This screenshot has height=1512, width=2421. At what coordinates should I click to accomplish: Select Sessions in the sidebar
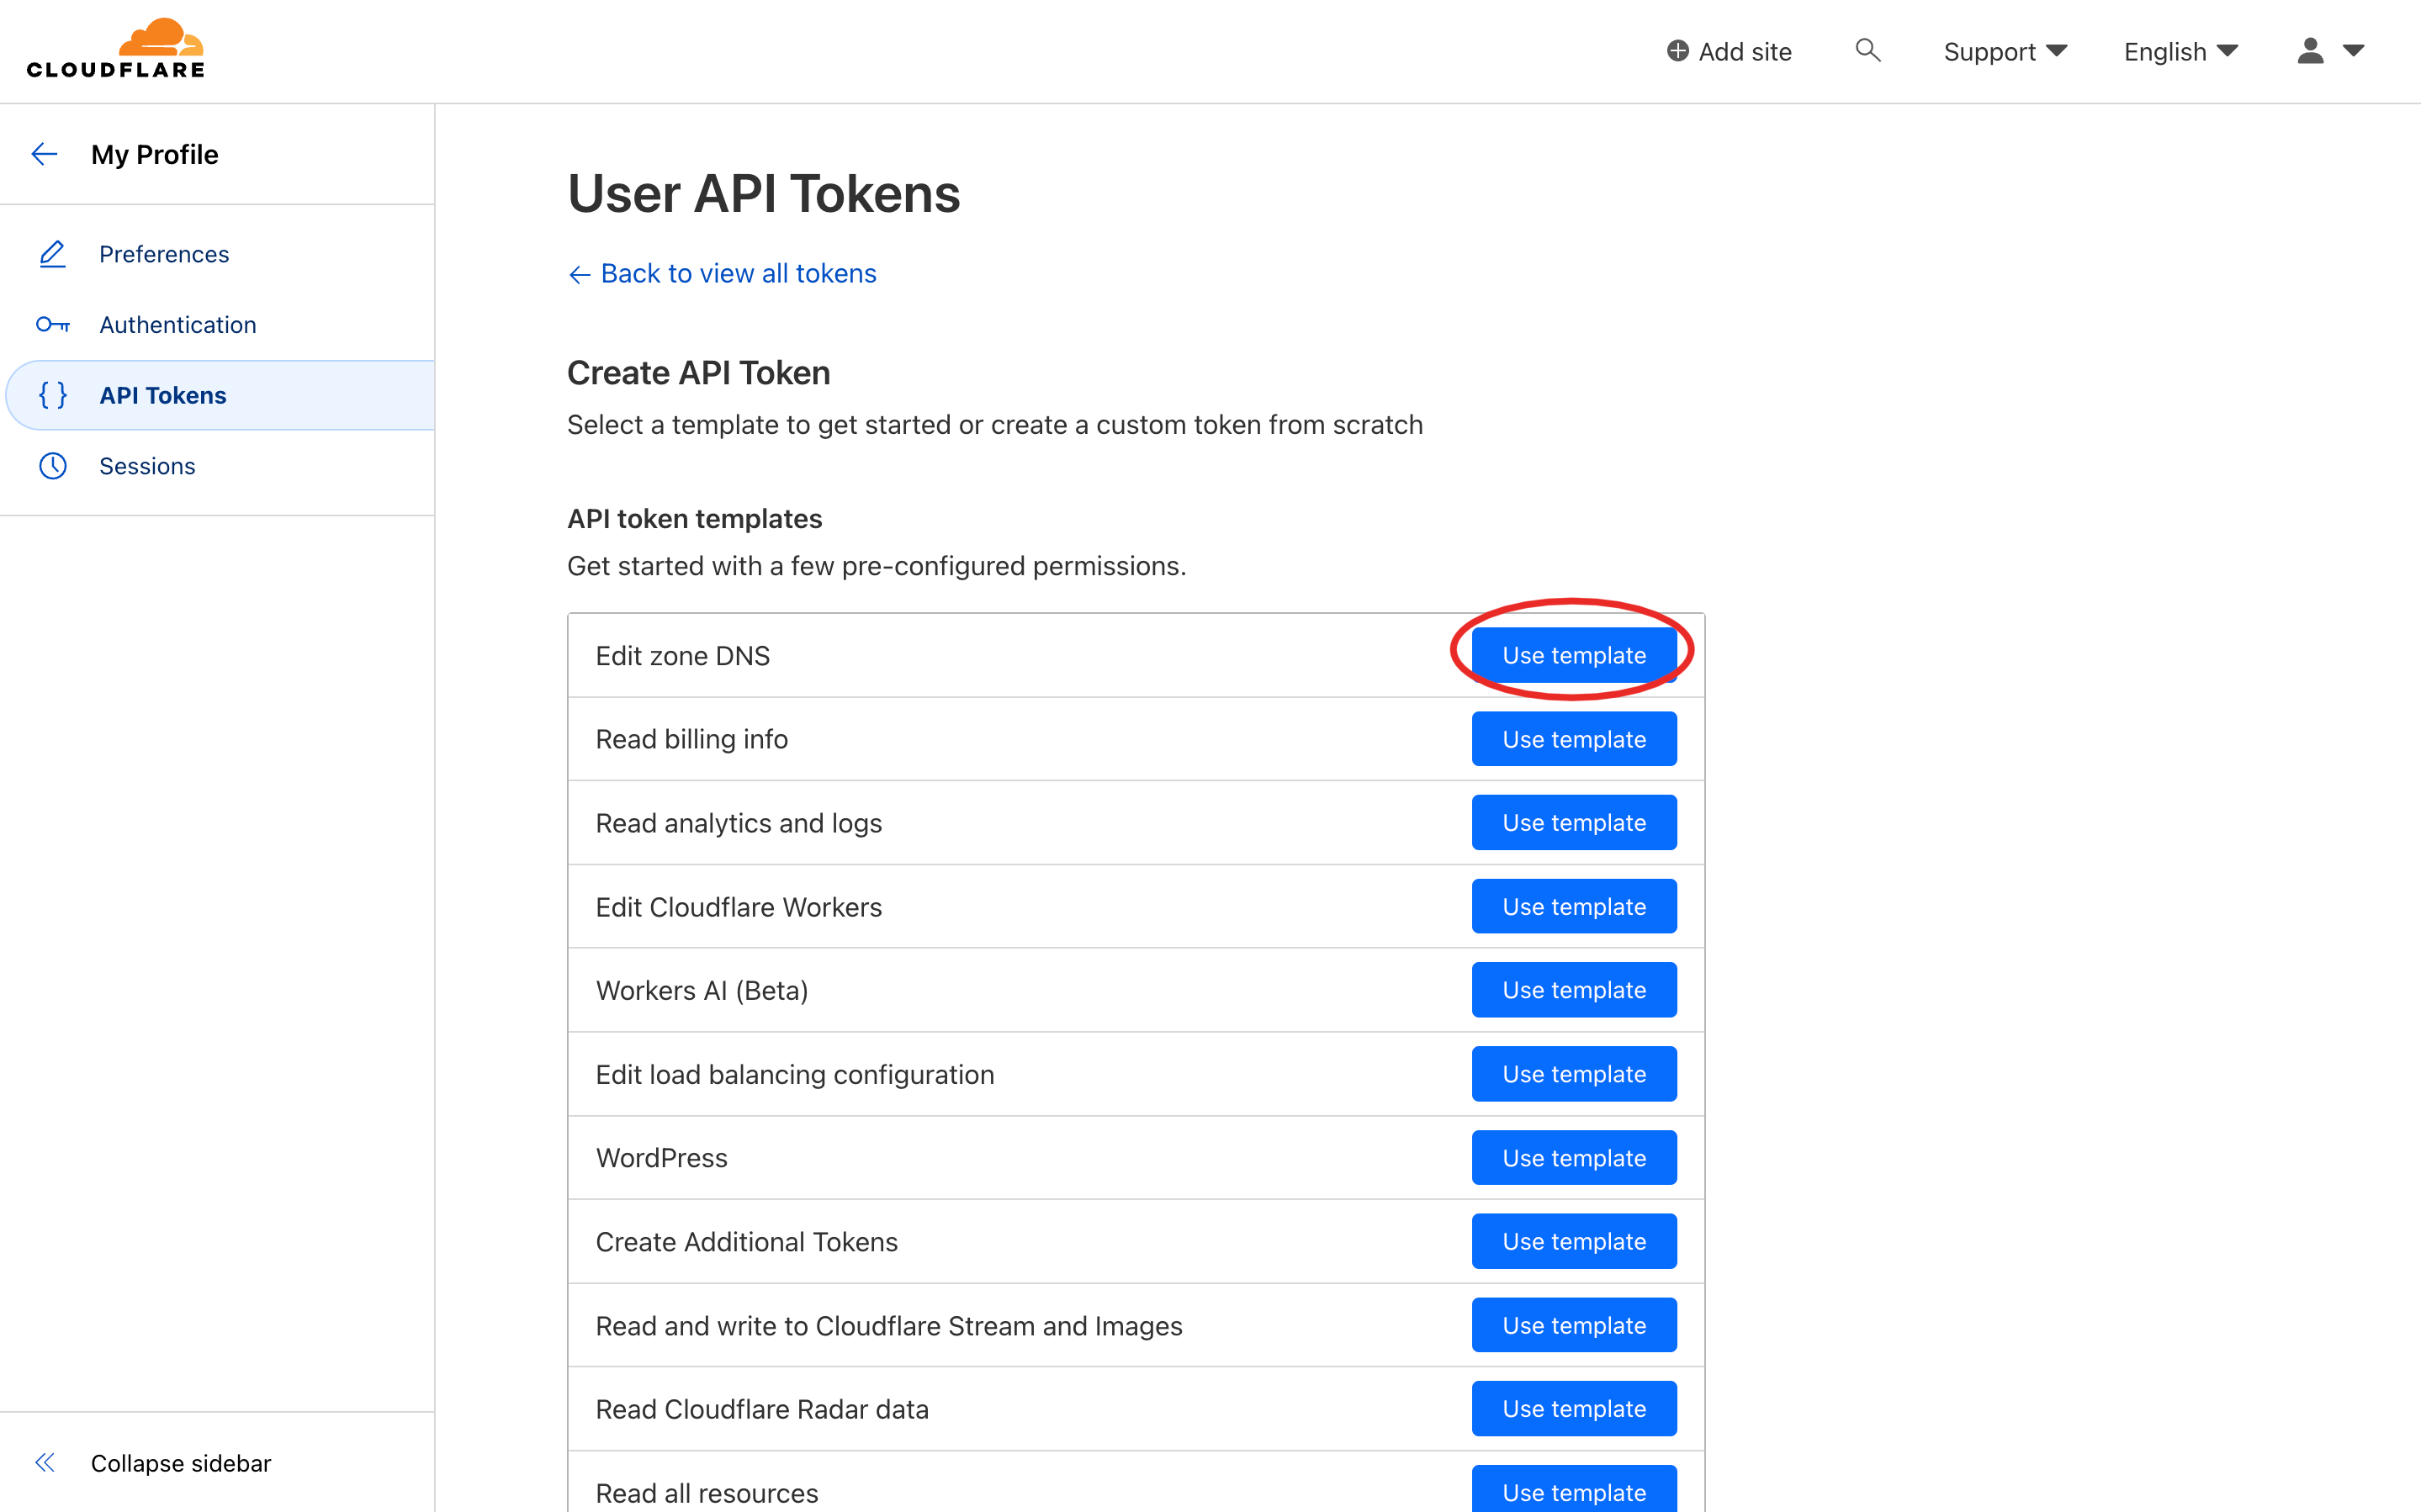coord(147,466)
